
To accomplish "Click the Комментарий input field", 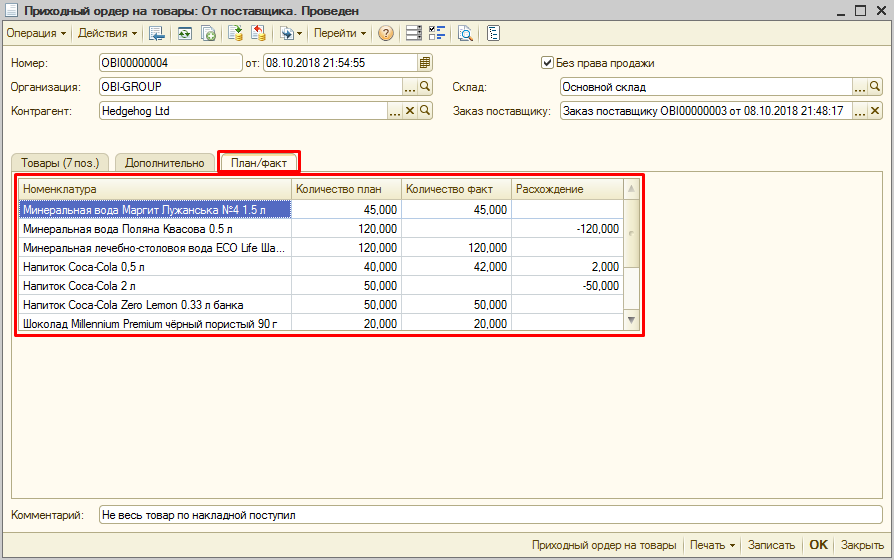I will coord(490,515).
